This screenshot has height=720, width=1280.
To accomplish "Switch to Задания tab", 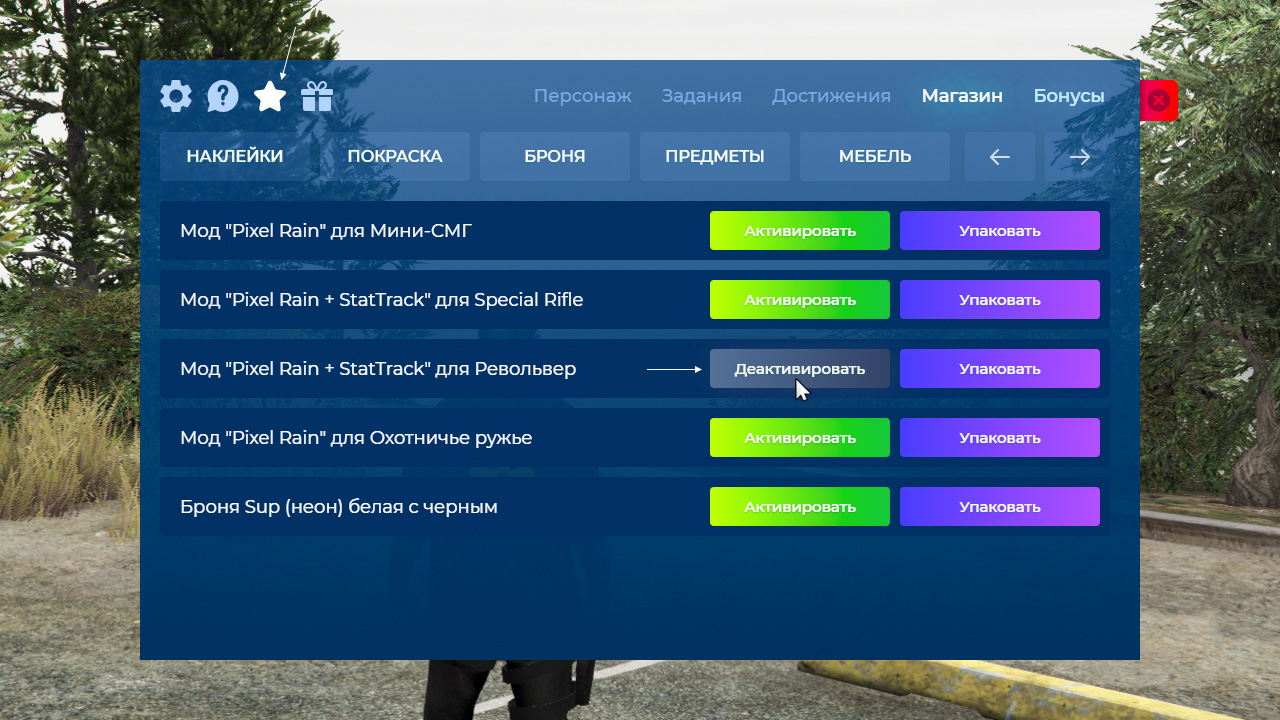I will (701, 96).
